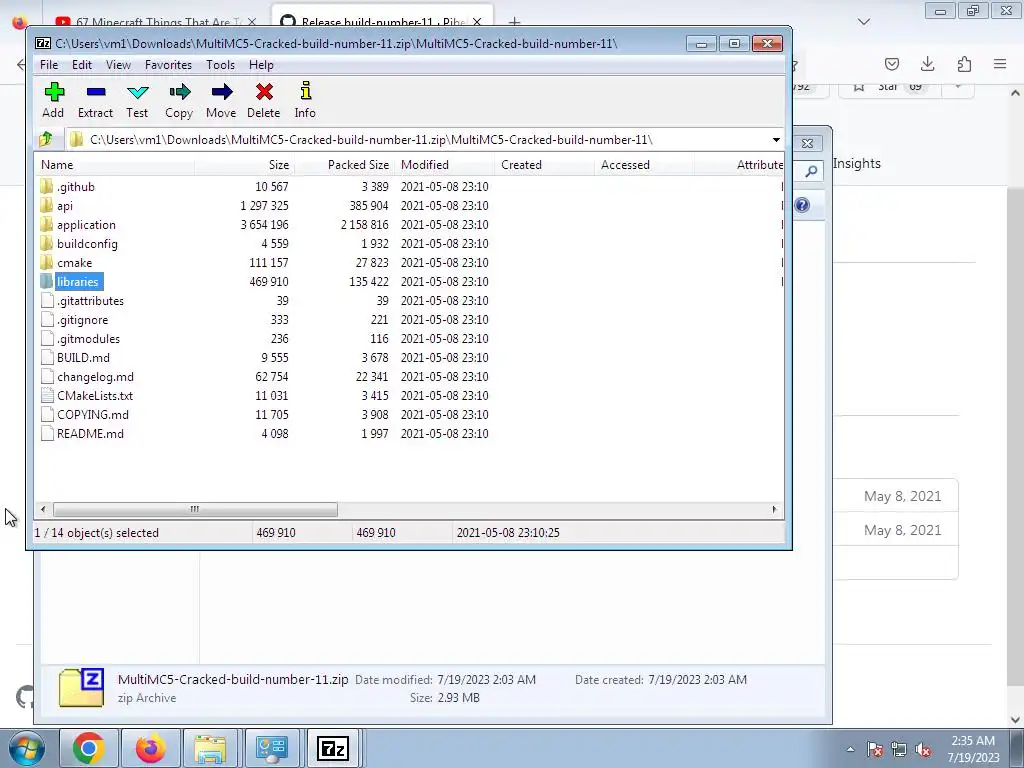Open Firefox from the taskbar
1024x768 pixels.
pyautogui.click(x=150, y=748)
